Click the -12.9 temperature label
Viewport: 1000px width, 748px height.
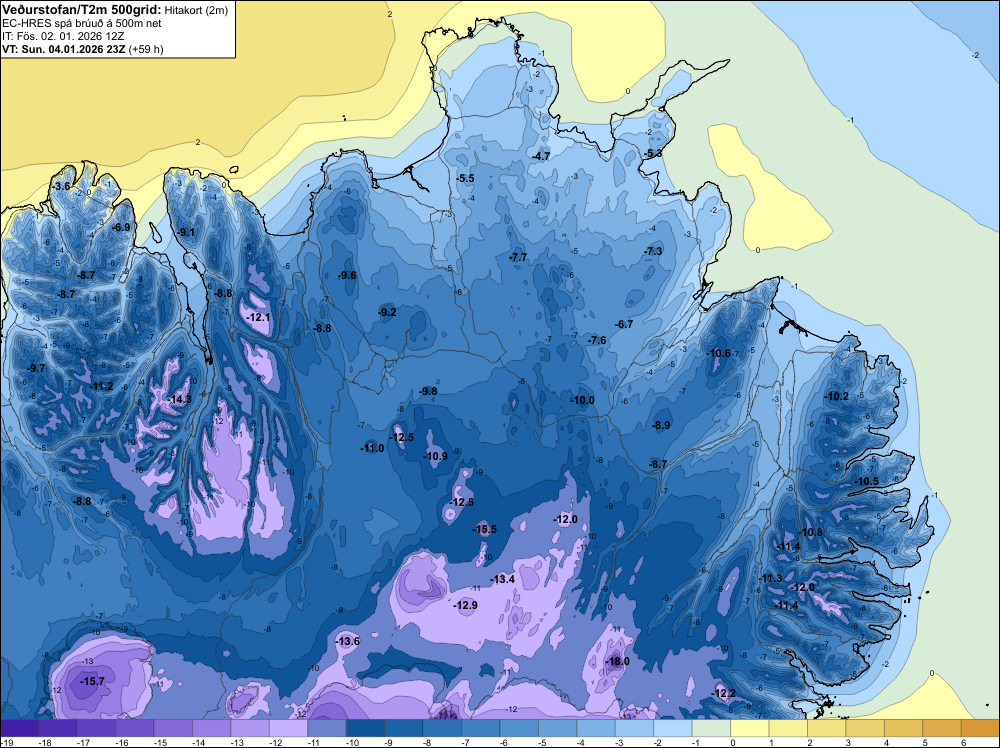coord(465,605)
